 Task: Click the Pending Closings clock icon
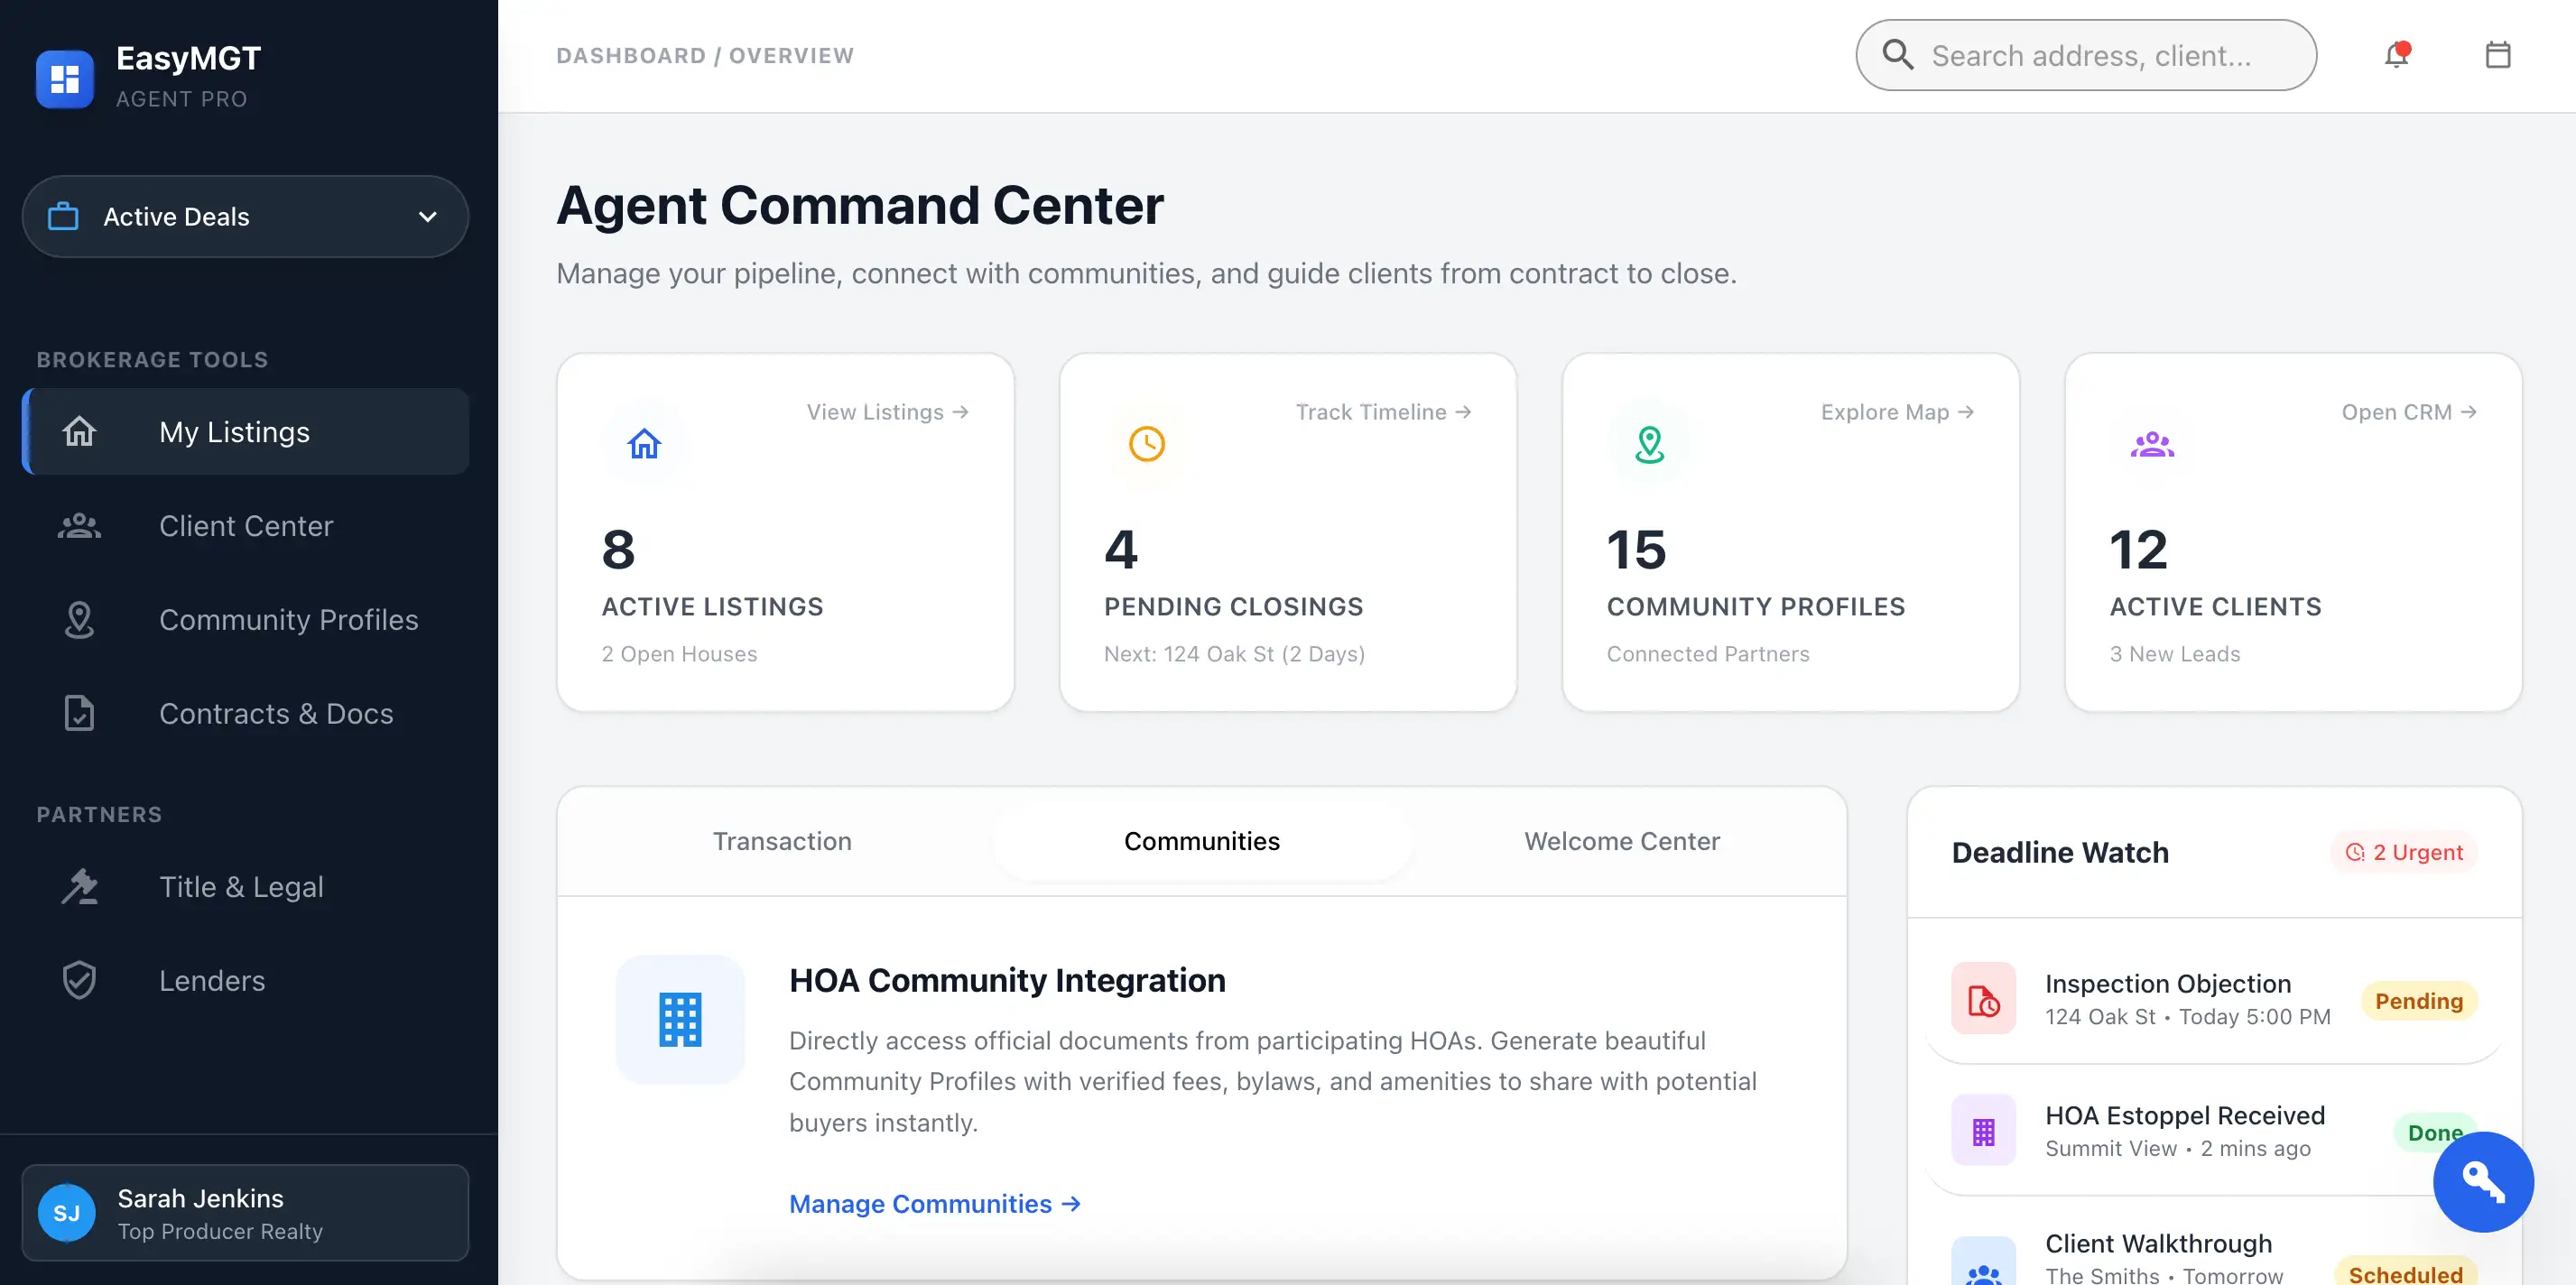pos(1146,443)
